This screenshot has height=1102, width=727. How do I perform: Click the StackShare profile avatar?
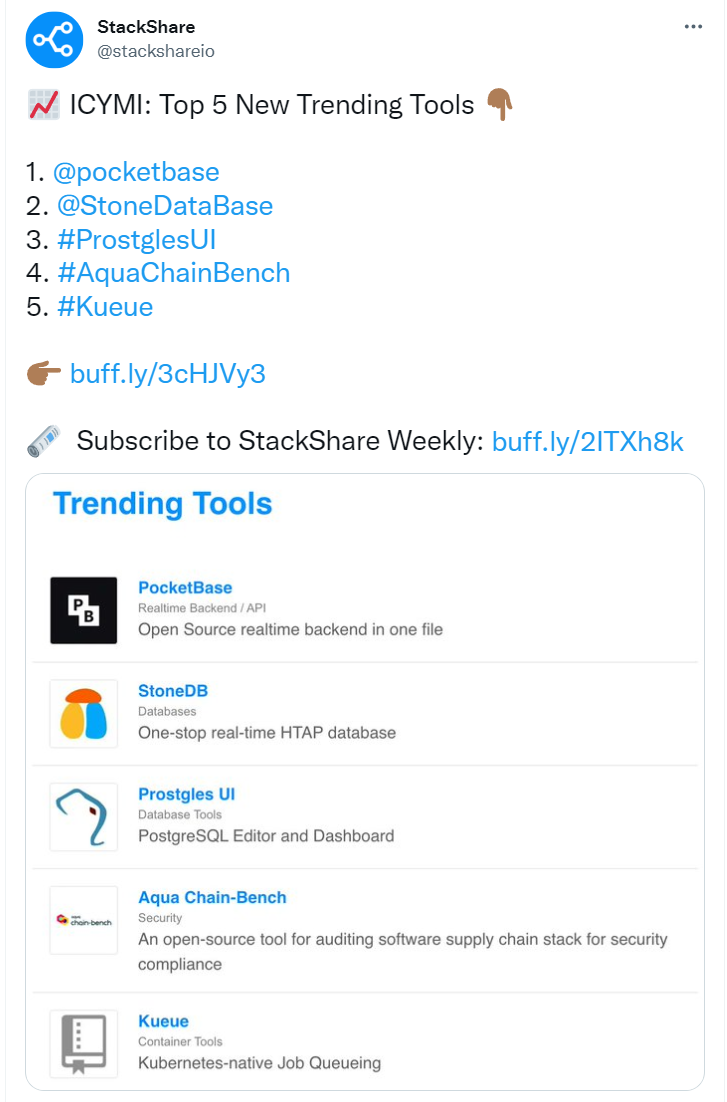click(x=56, y=39)
